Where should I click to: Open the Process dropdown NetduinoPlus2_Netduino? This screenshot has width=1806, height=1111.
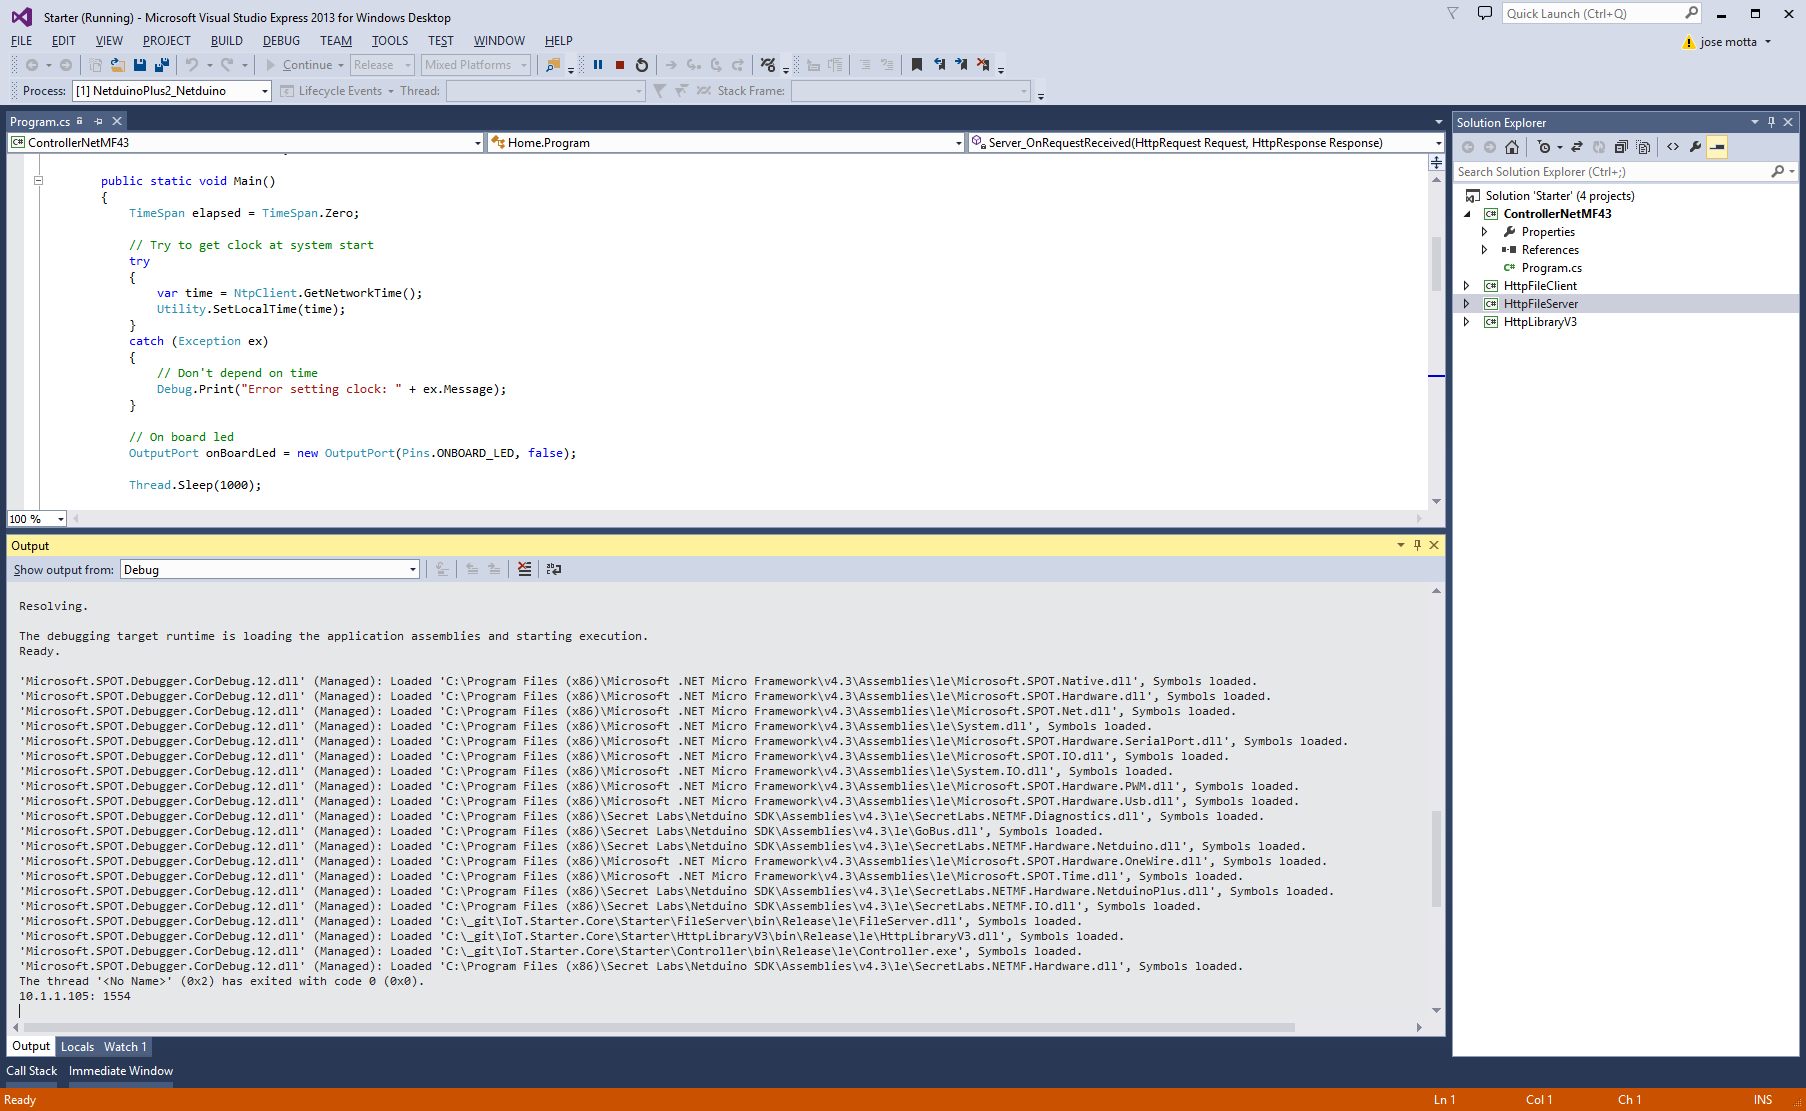[172, 91]
